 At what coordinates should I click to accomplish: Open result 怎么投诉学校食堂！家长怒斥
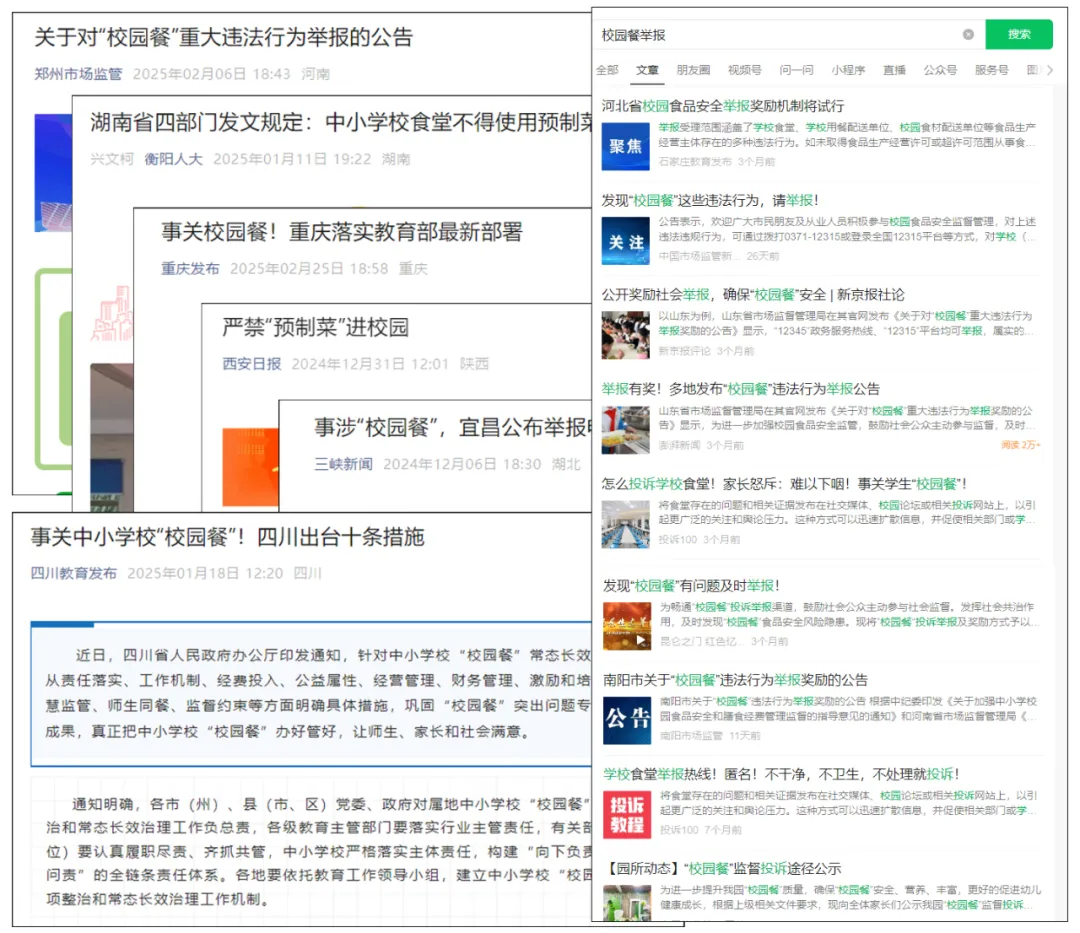(784, 483)
